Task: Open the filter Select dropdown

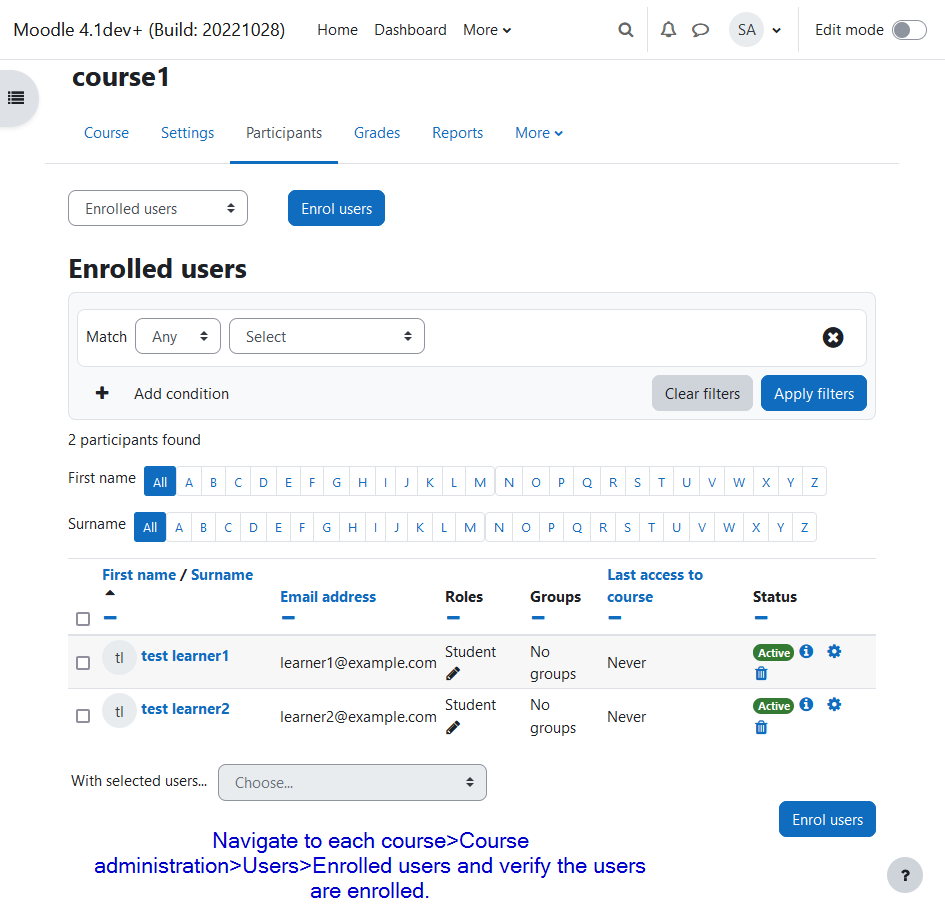Action: [327, 336]
